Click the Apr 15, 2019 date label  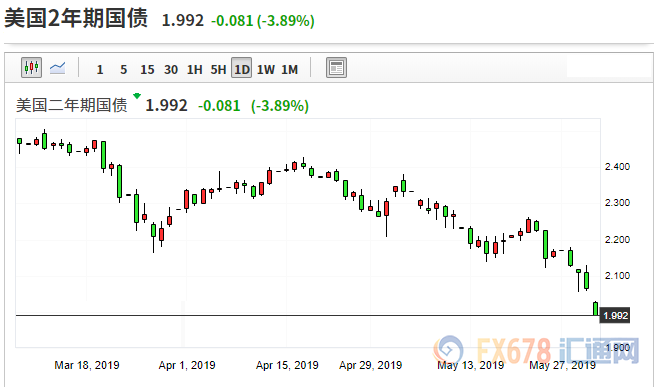(287, 365)
